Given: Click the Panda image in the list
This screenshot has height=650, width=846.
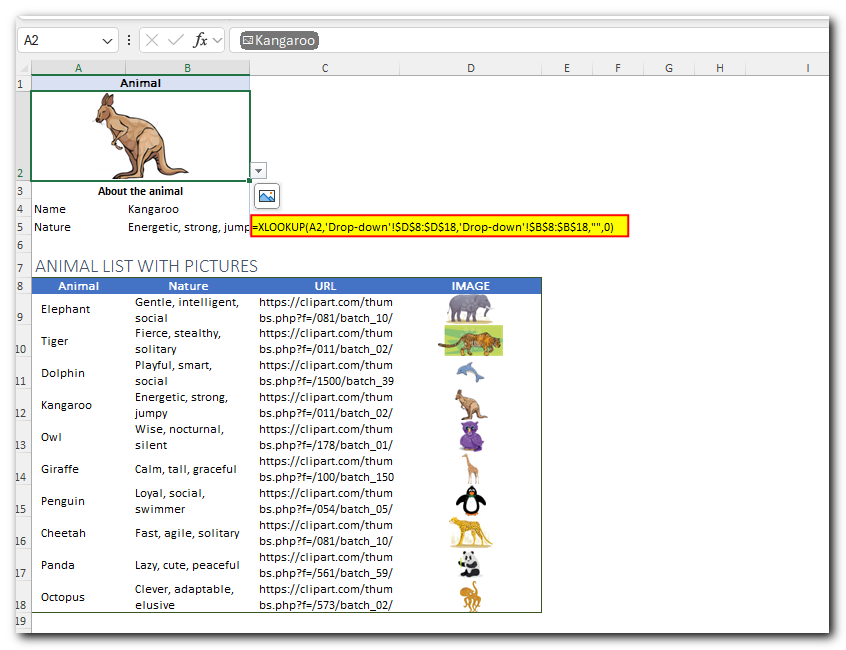Looking at the screenshot, I should click(x=469, y=564).
